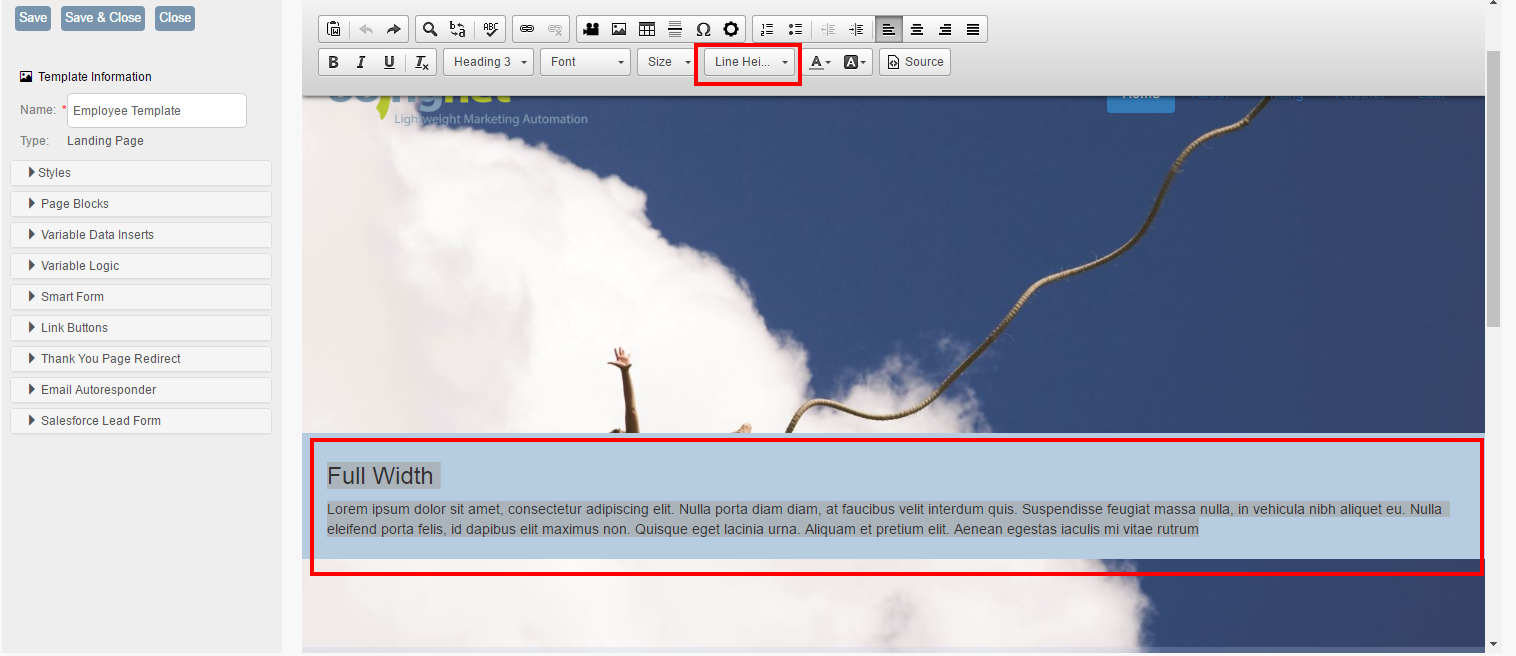This screenshot has width=1516, height=656.
Task: Toggle italic formatting
Action: [x=362, y=62]
